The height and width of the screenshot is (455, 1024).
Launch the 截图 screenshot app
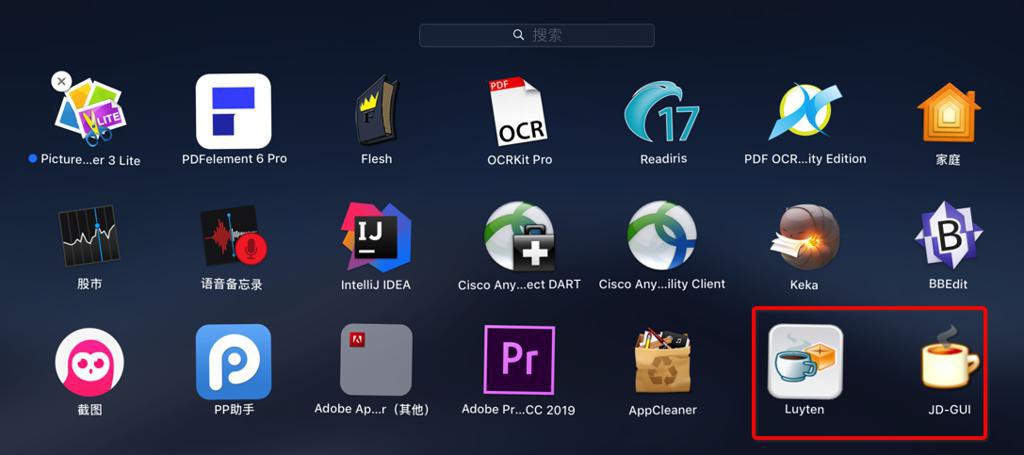point(89,362)
